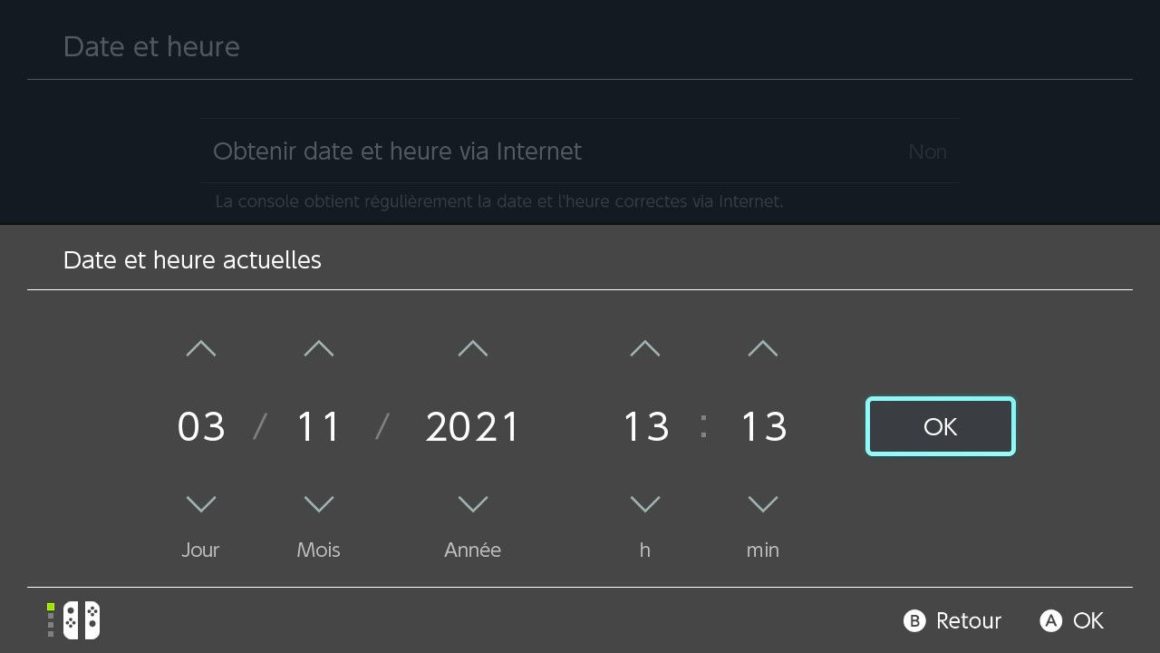This screenshot has width=1160, height=653.
Task: Click the B Retour option
Action: 953,620
